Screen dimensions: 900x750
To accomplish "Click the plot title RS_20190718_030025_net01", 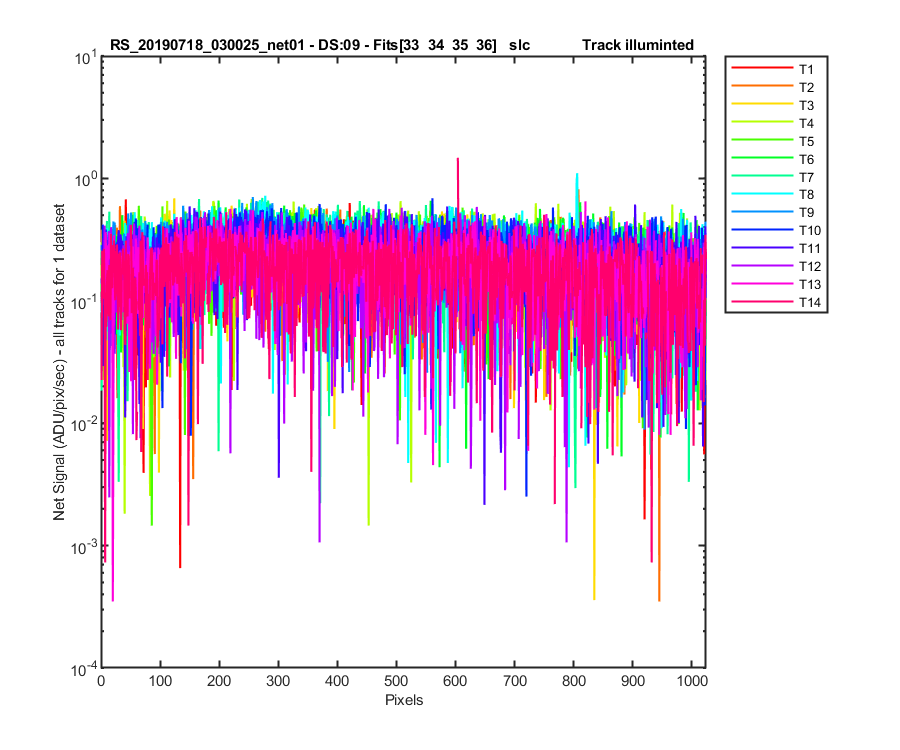I will (207, 45).
